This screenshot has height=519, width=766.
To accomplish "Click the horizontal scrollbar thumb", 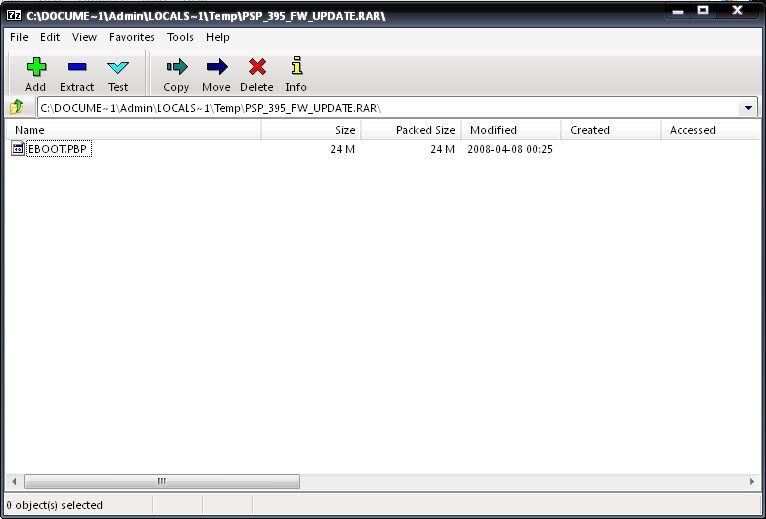I will point(162,481).
